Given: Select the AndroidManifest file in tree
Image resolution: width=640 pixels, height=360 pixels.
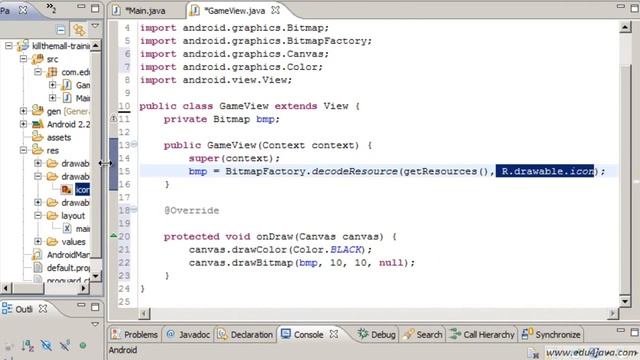Looking at the screenshot, I should click(68, 255).
